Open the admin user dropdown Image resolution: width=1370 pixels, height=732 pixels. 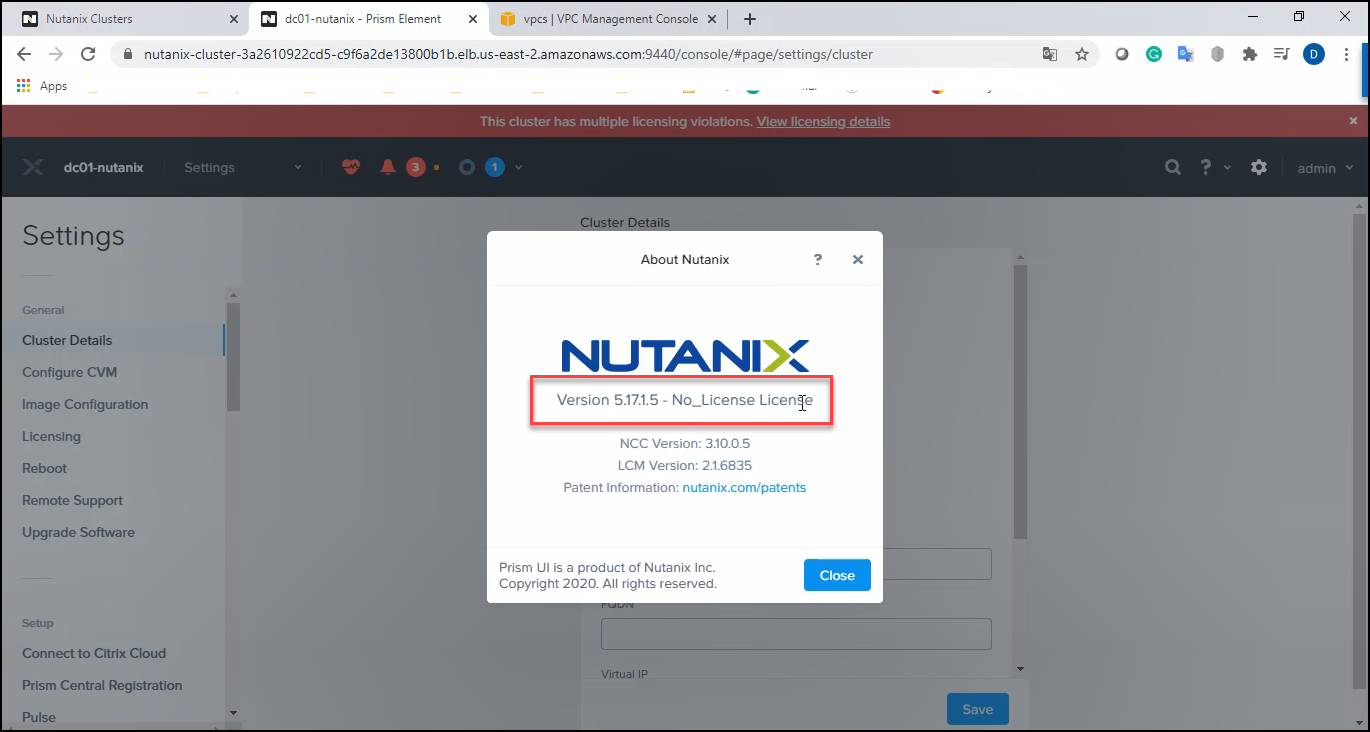1325,169
